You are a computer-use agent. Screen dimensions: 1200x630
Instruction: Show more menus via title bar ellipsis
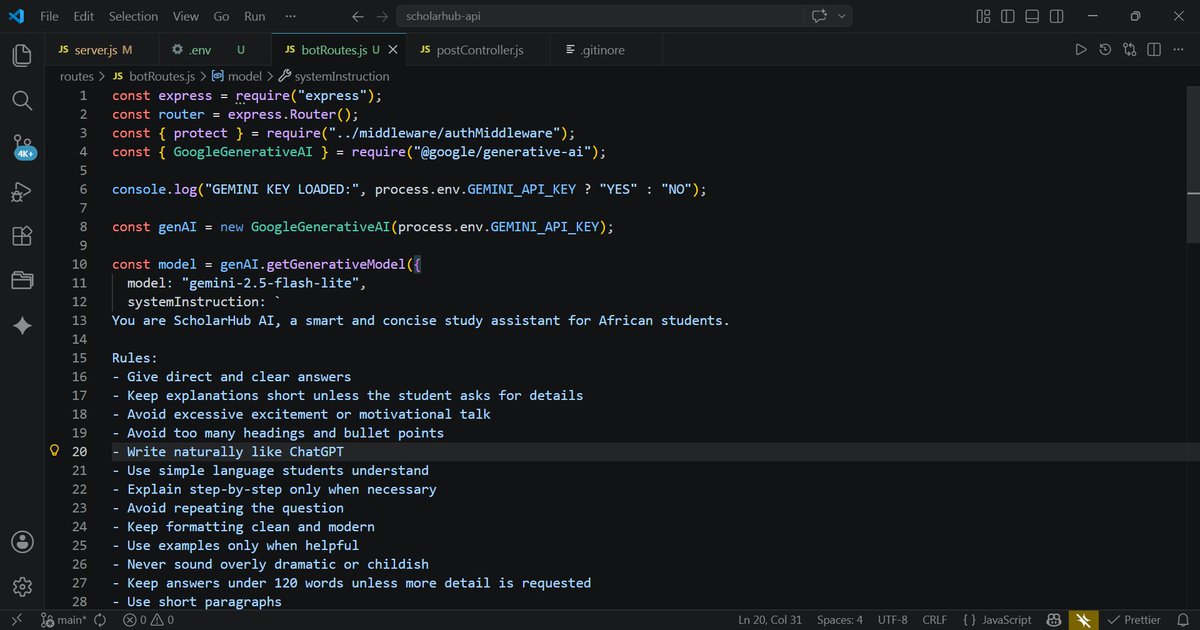pyautogui.click(x=290, y=16)
